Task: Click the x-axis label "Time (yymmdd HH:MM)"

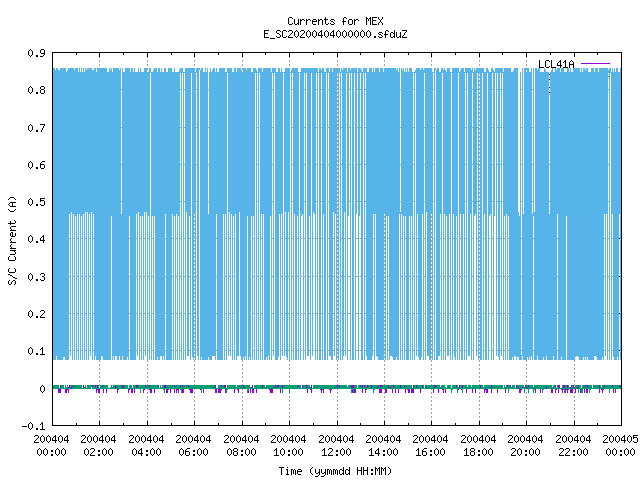Action: (x=335, y=471)
